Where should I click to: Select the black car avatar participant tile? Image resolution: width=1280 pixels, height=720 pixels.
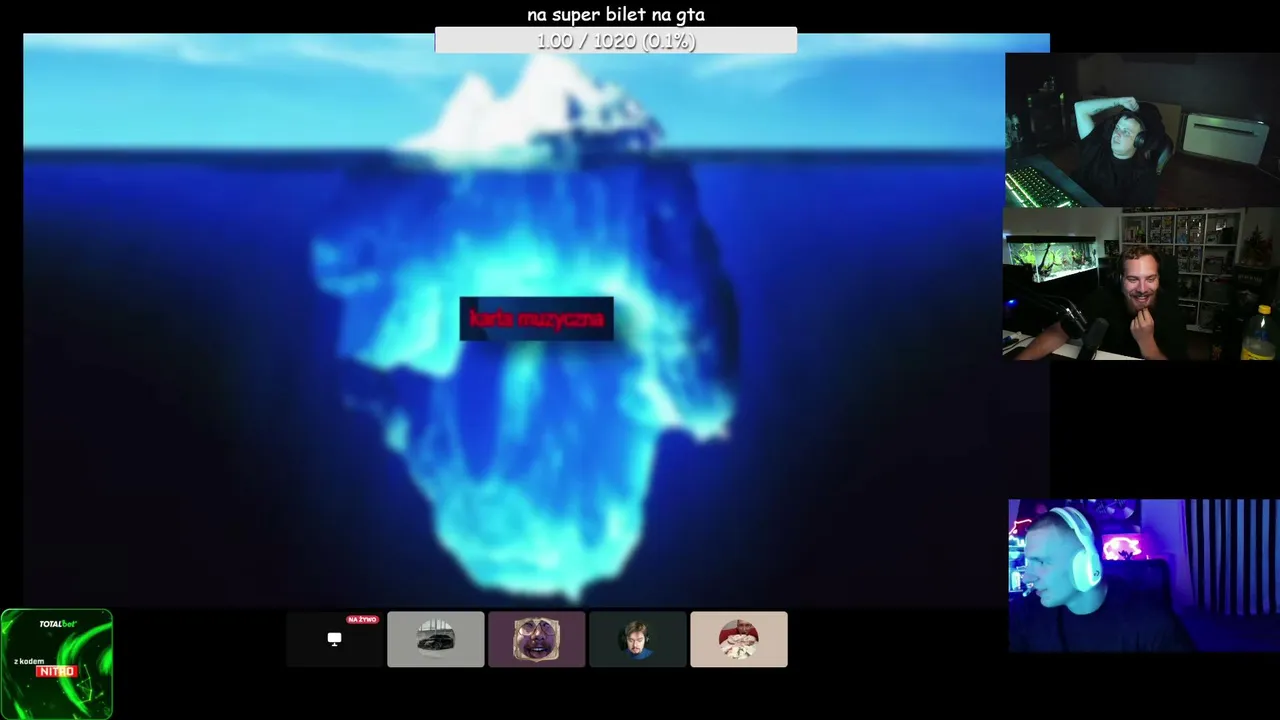tap(436, 639)
